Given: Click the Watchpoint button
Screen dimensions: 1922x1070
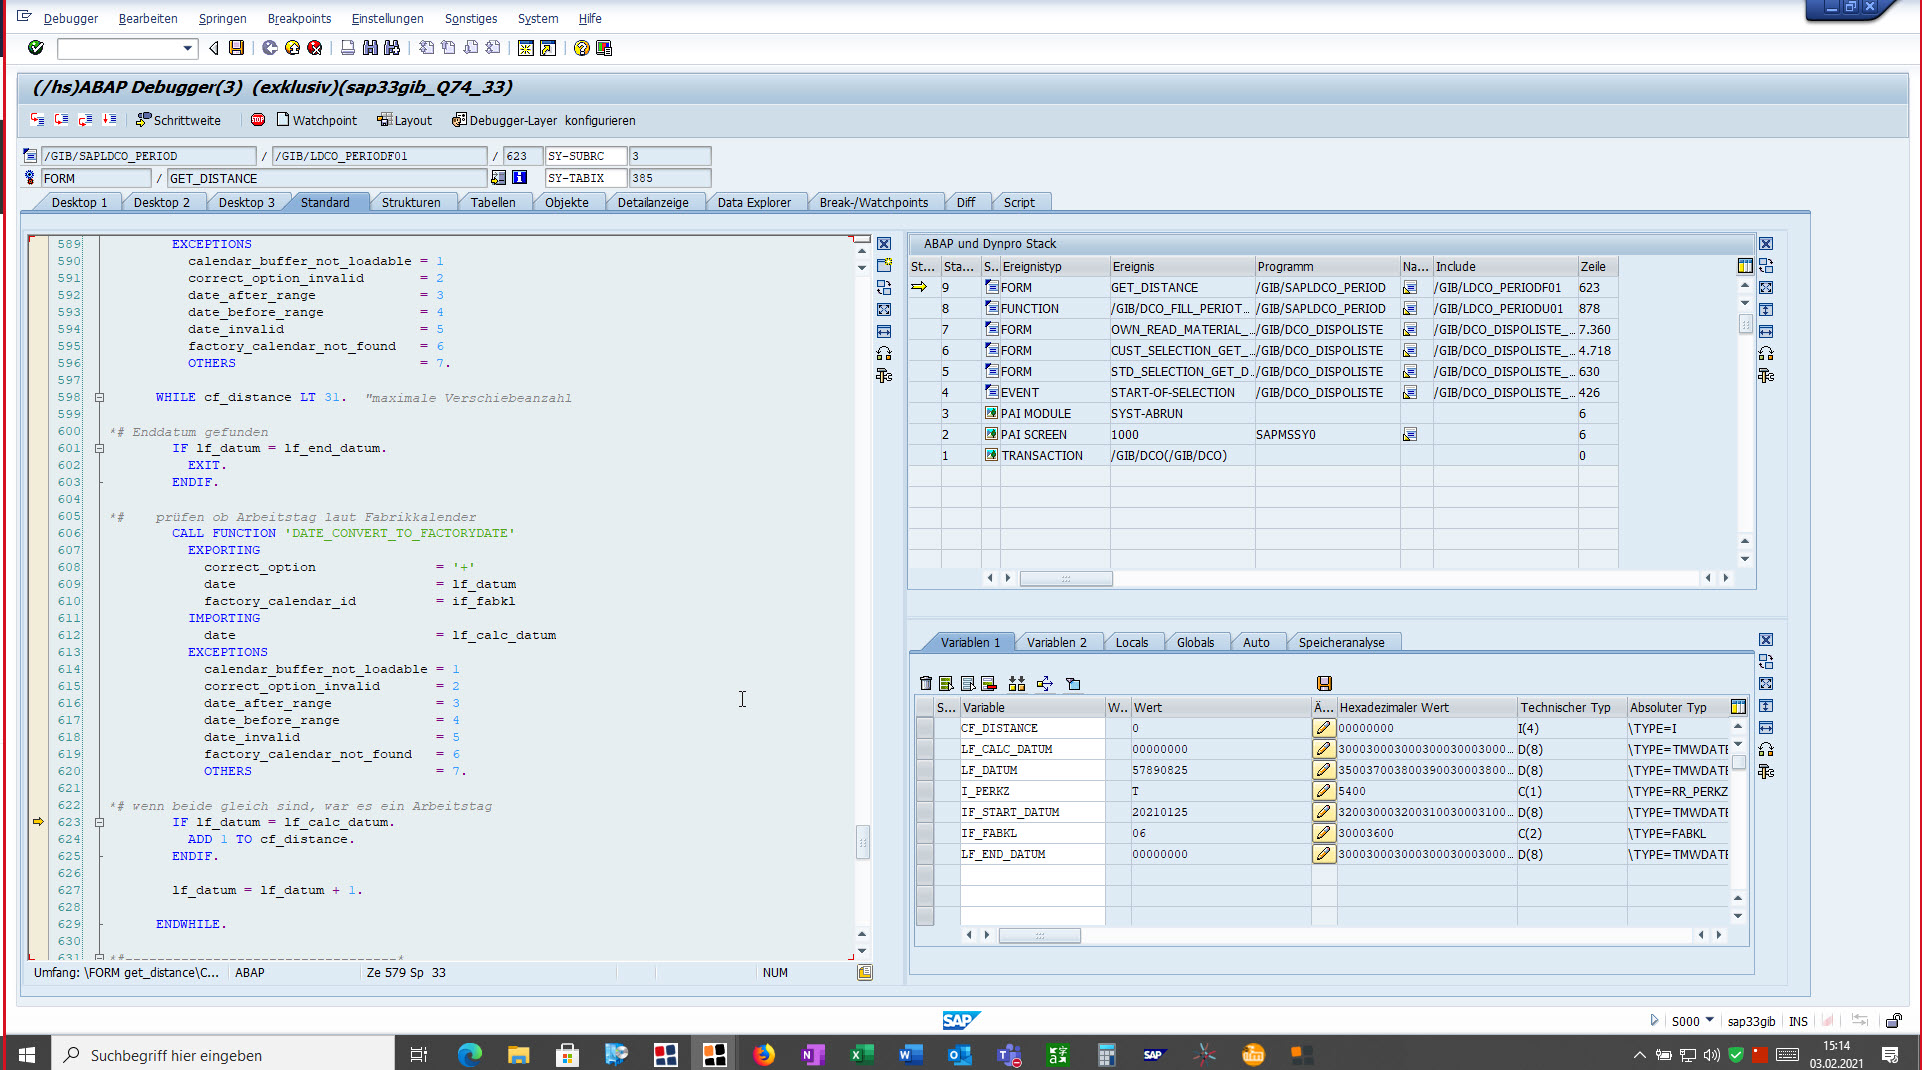Looking at the screenshot, I should coord(316,120).
